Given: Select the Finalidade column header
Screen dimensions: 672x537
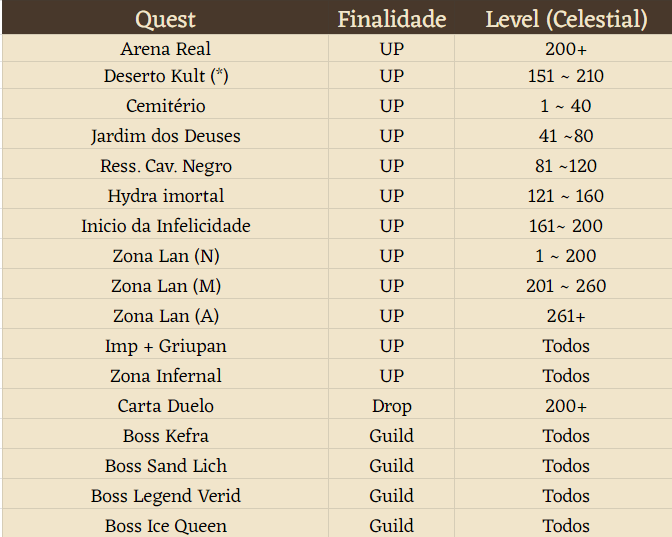Looking at the screenshot, I should tap(392, 18).
